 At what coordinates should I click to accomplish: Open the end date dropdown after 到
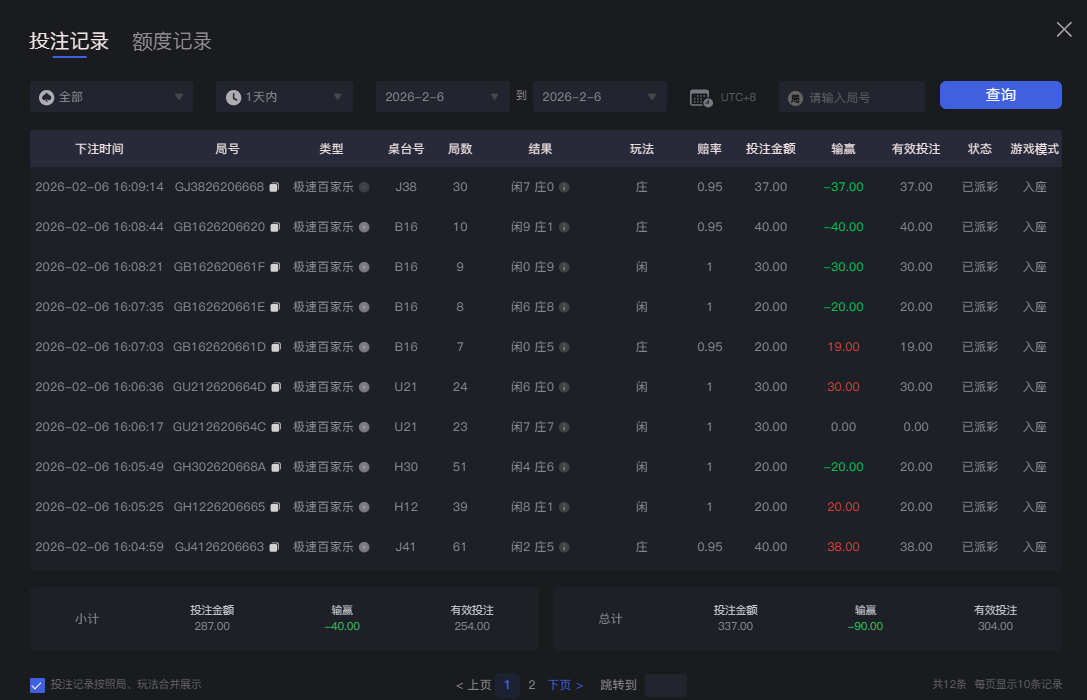[x=599, y=96]
